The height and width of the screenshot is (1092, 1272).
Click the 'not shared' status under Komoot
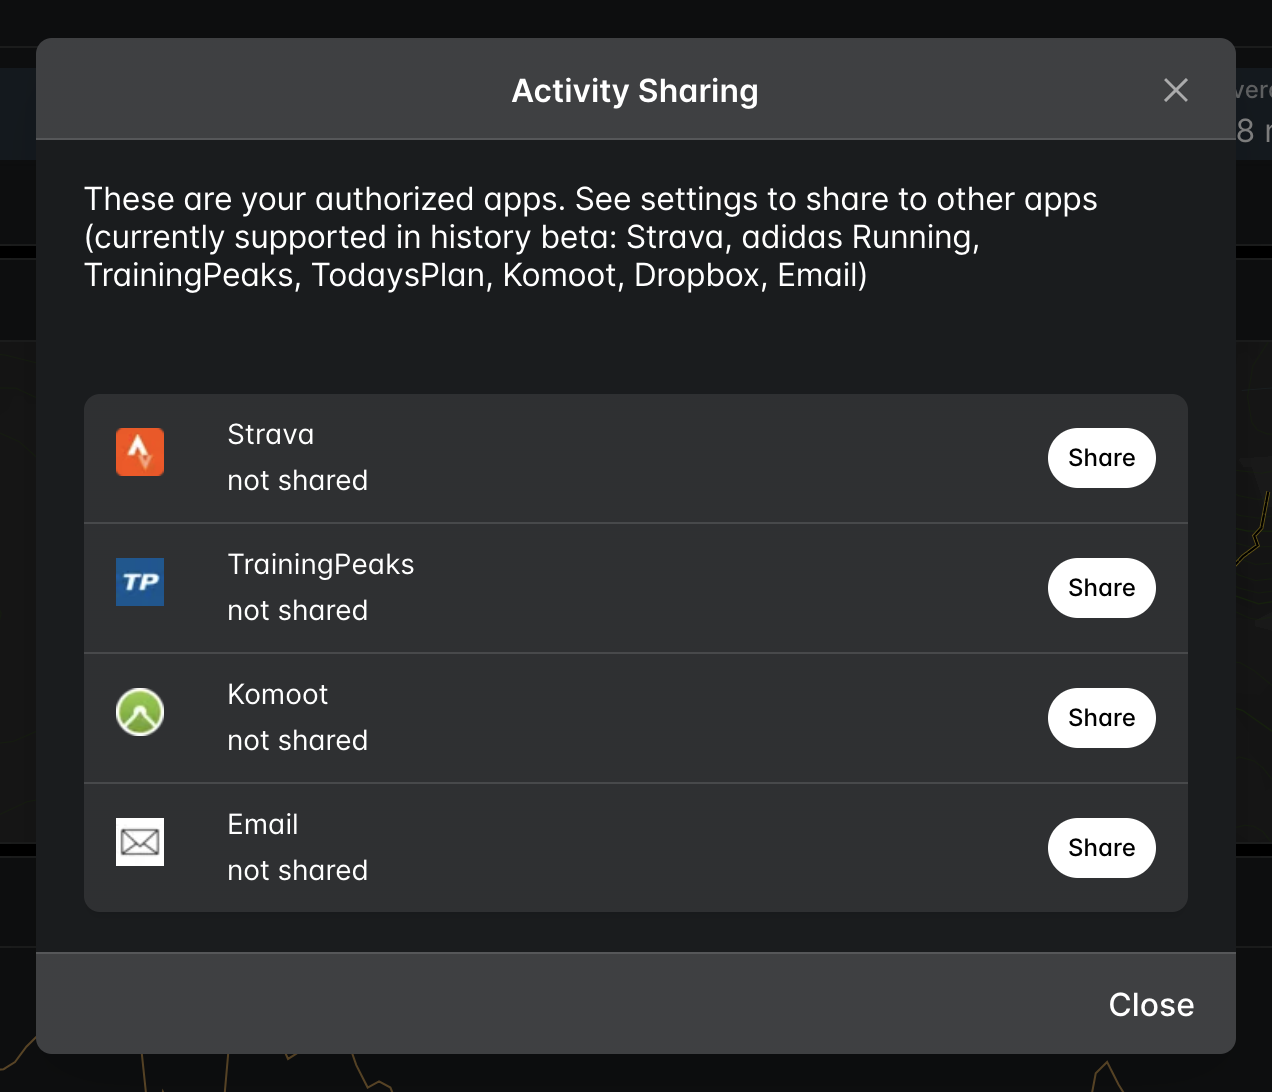click(298, 741)
